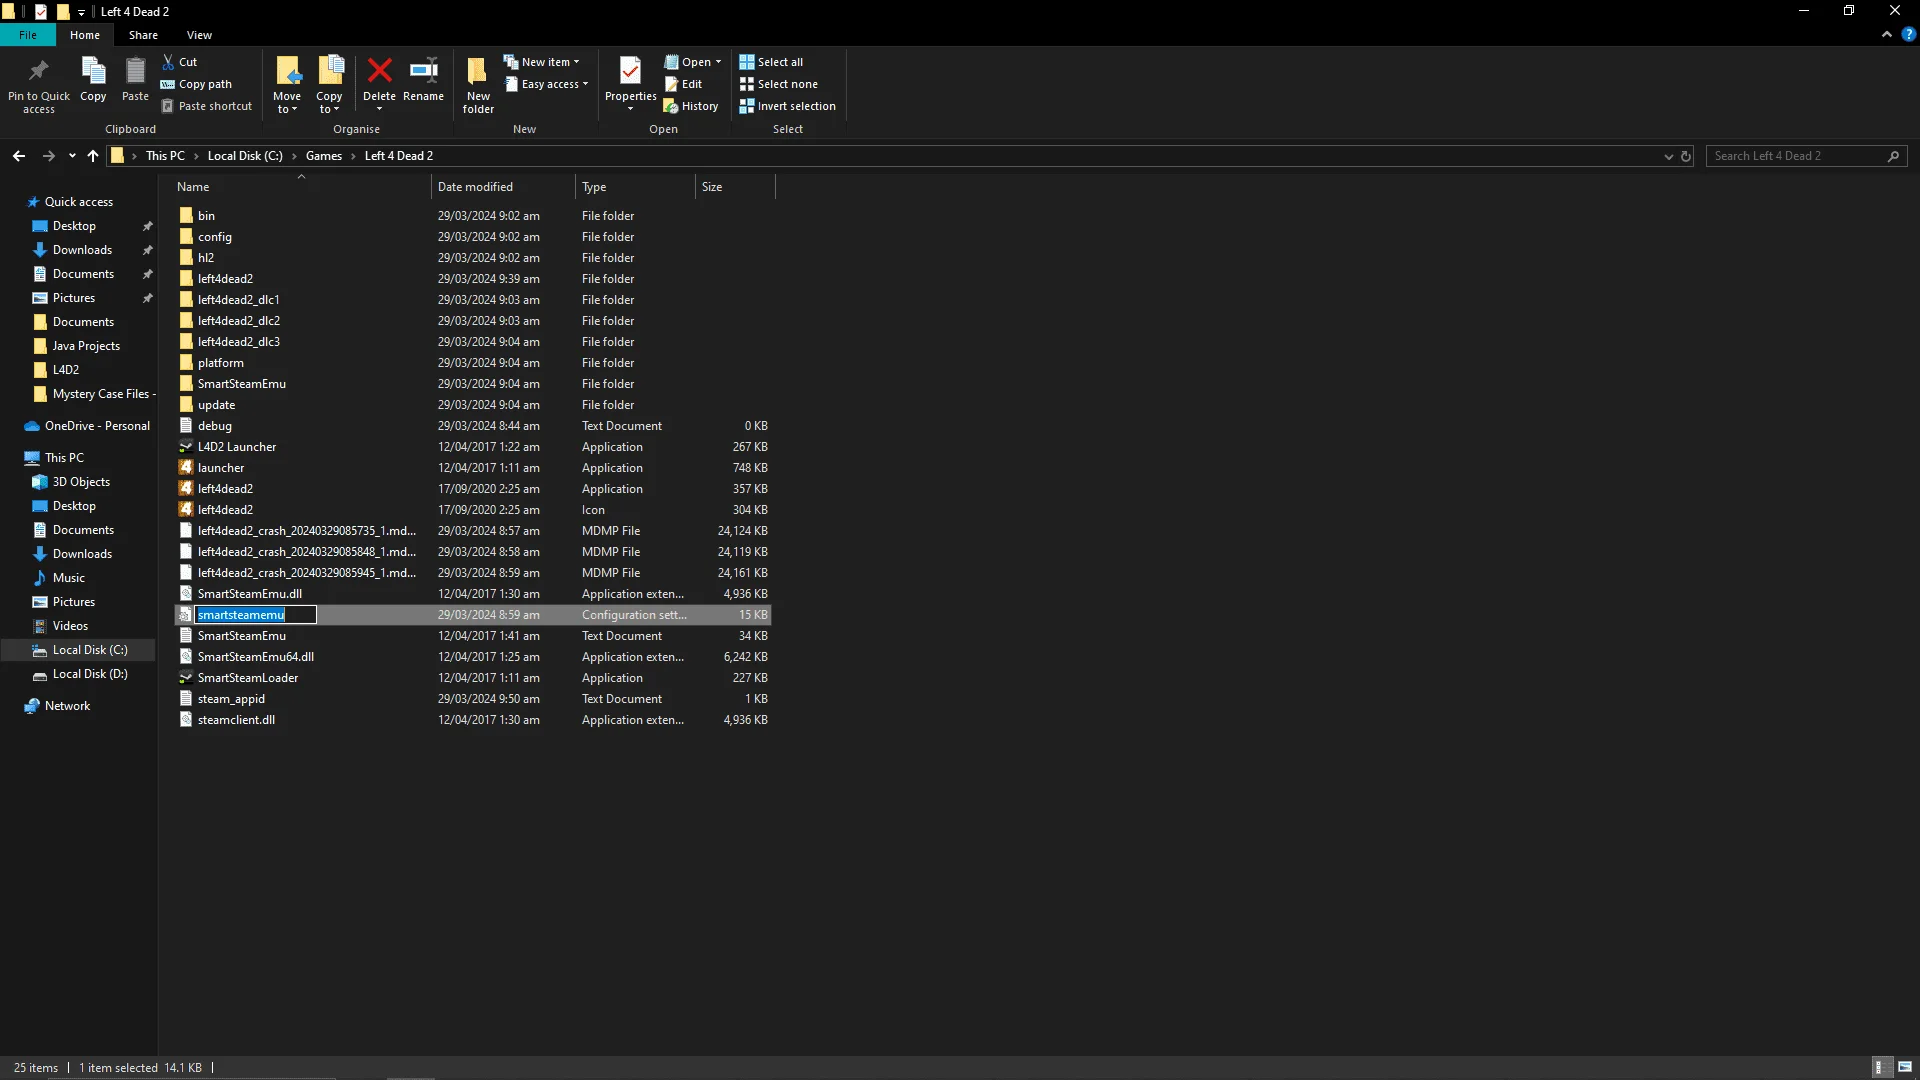Open Quick Access Toolbar customize dropdown
Screen dimensions: 1920x1080
[81, 12]
